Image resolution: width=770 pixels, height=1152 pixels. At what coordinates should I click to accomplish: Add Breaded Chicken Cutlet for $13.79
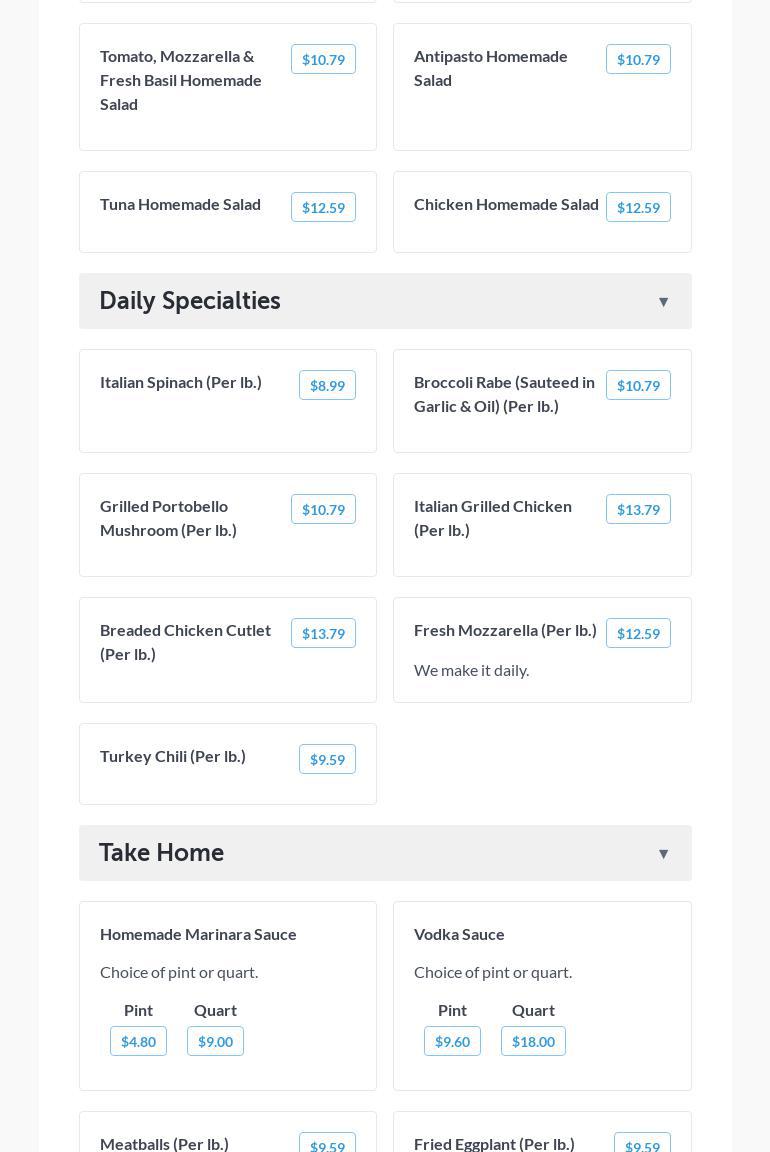click(x=323, y=634)
